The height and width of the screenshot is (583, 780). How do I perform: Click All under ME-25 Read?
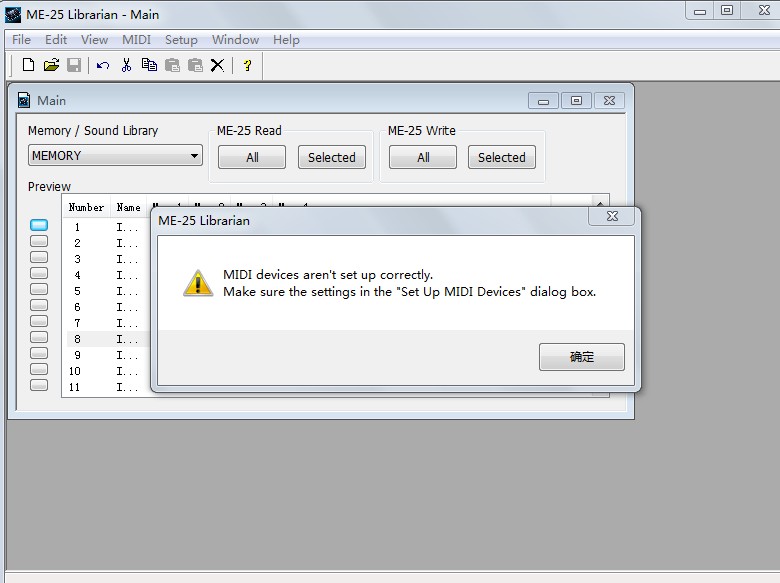tap(252, 157)
